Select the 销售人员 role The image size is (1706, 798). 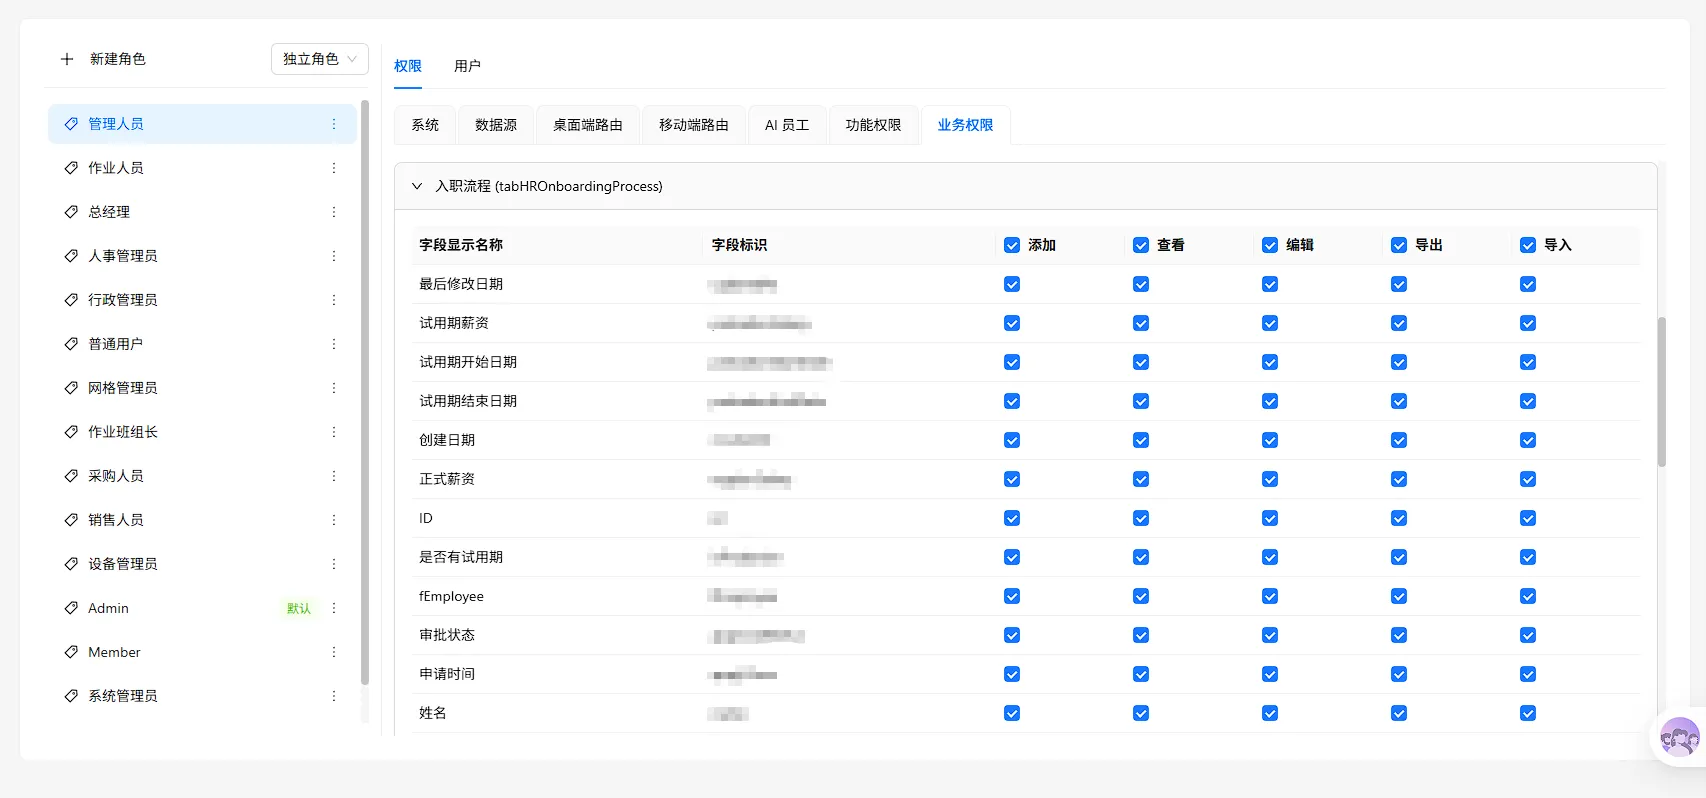coord(202,520)
